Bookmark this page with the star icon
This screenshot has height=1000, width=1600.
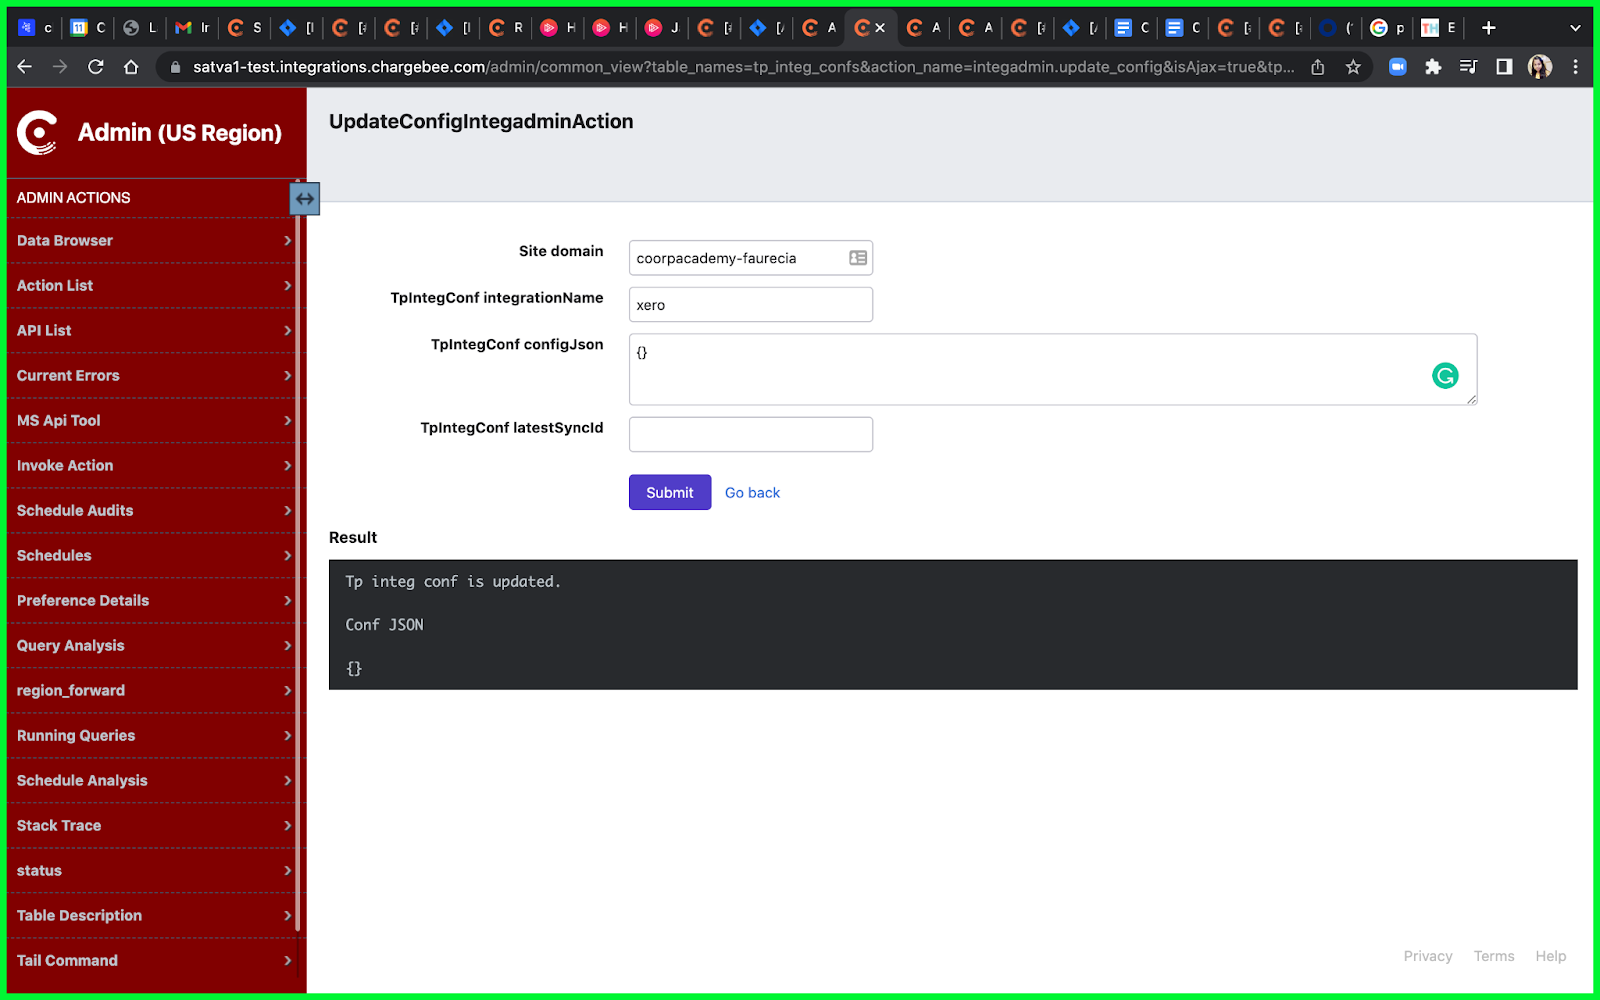click(1353, 67)
